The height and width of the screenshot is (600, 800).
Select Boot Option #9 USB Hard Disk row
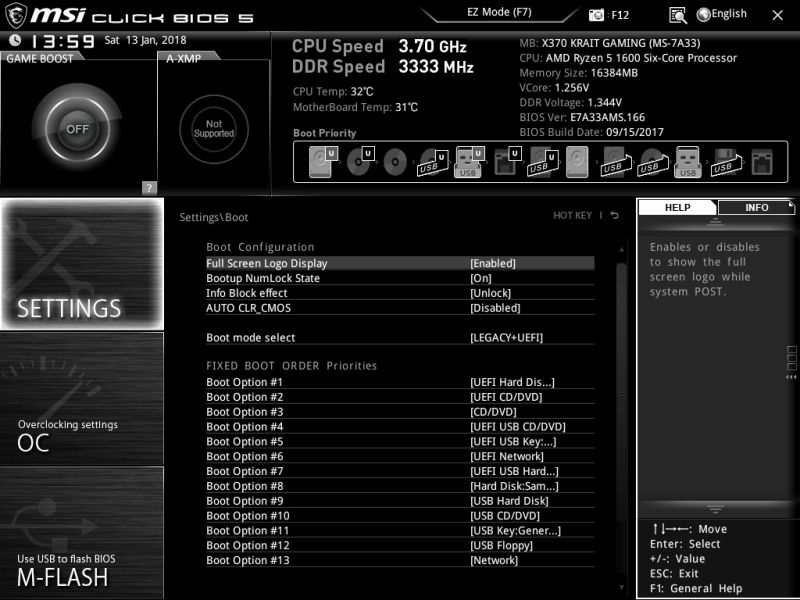tap(400, 501)
